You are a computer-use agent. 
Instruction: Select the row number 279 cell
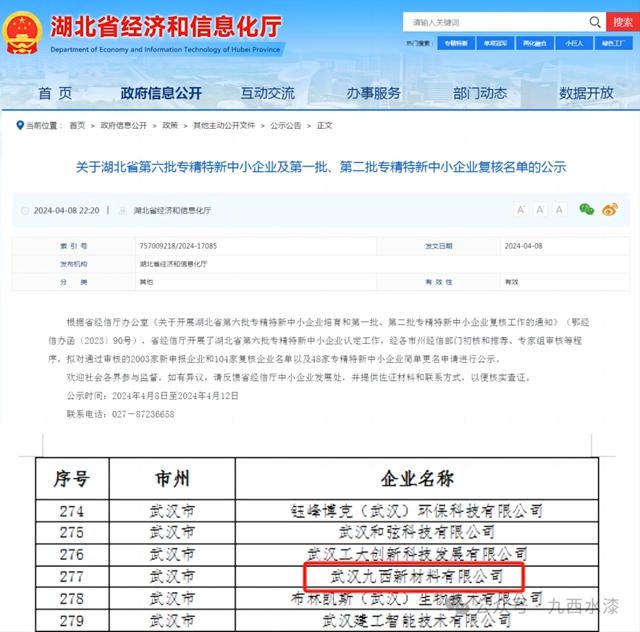click(x=72, y=621)
